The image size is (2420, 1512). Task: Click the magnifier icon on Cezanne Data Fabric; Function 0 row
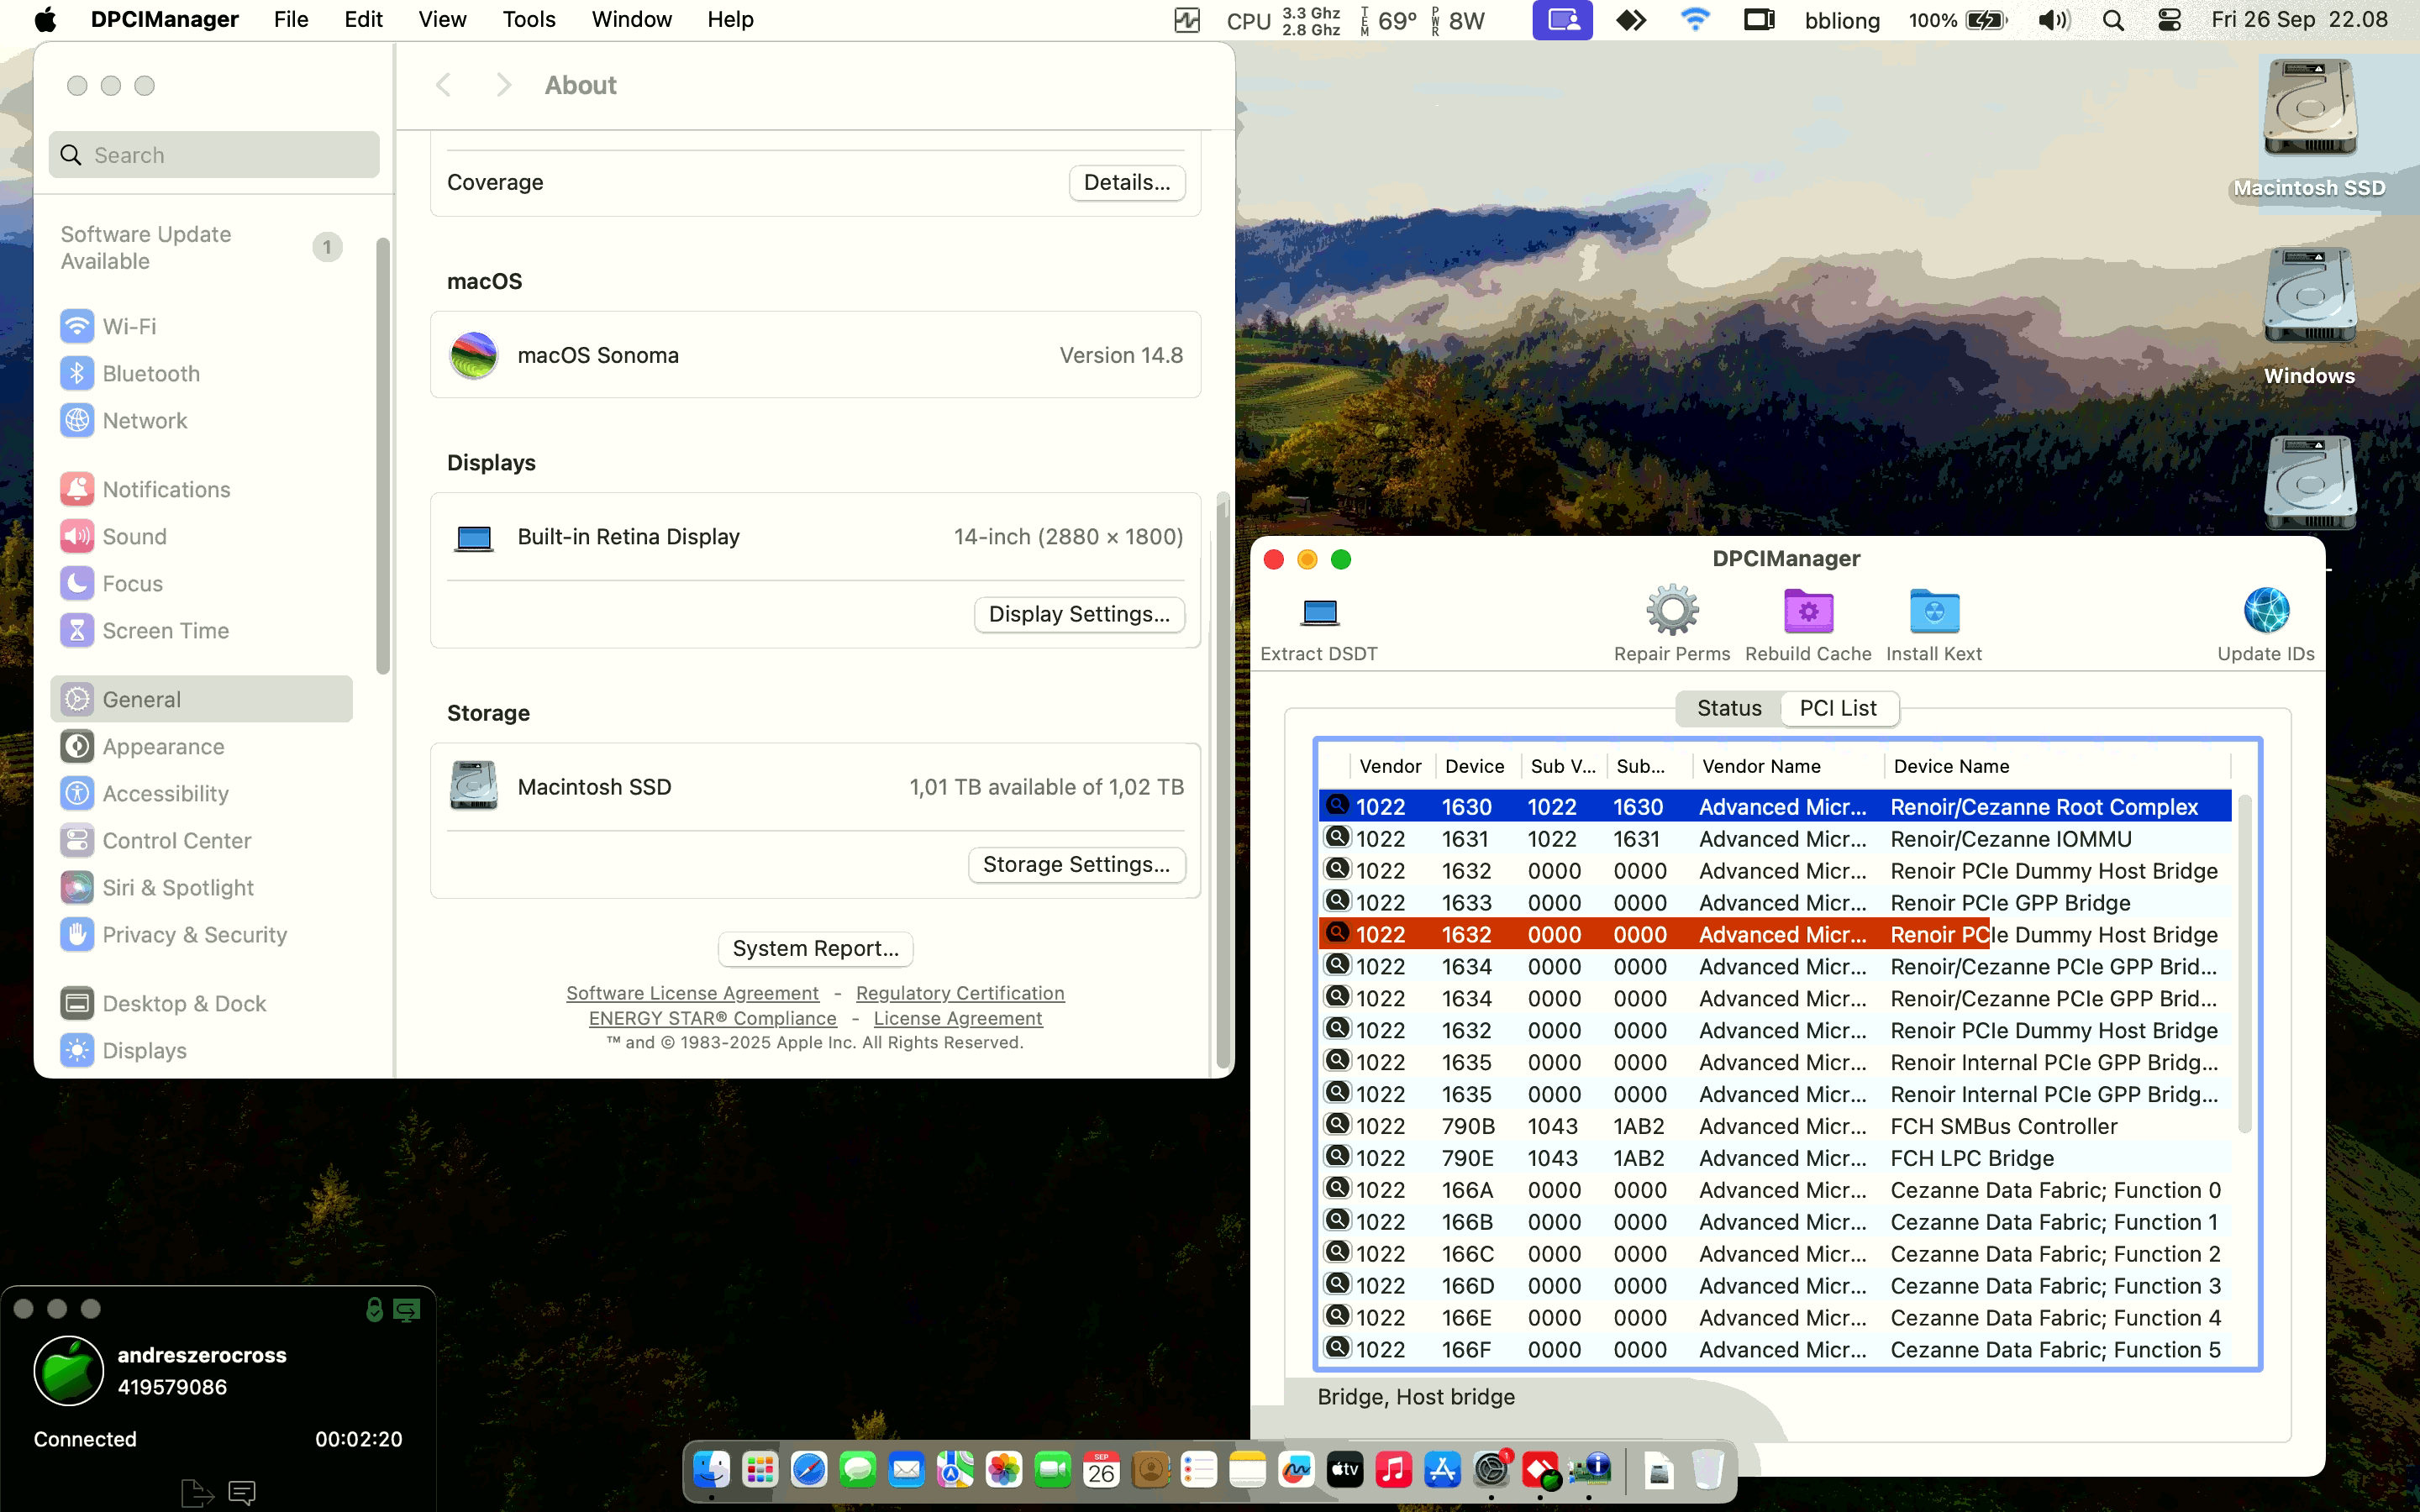[x=1337, y=1189]
